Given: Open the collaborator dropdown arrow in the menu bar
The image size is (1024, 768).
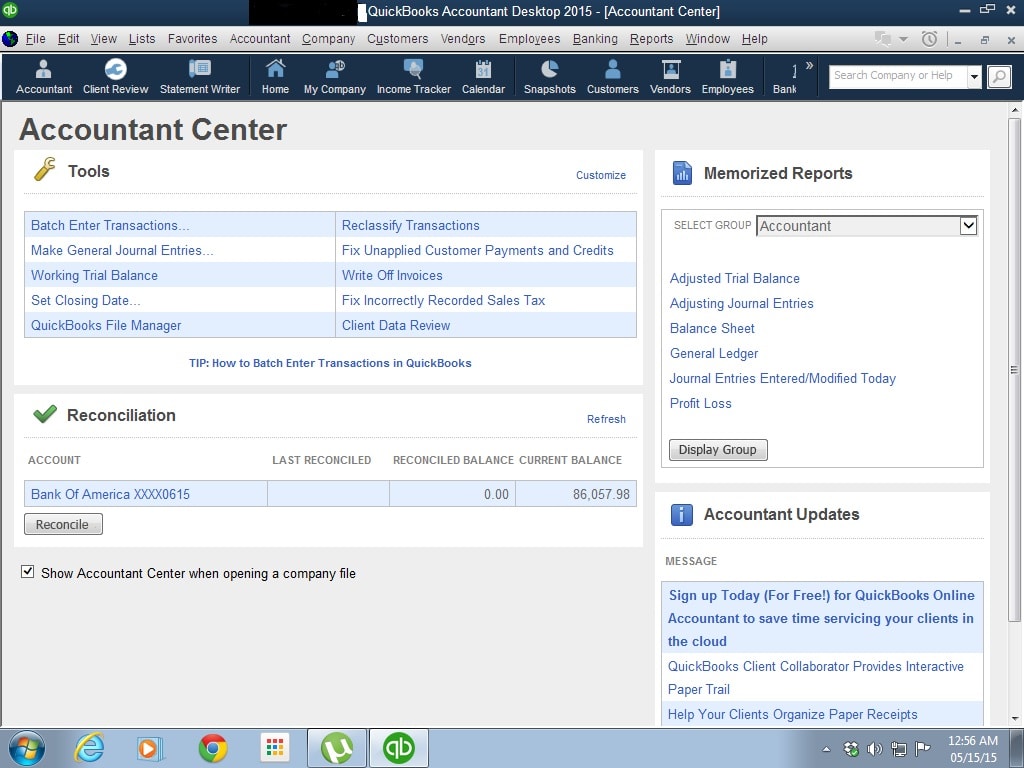Looking at the screenshot, I should (903, 39).
